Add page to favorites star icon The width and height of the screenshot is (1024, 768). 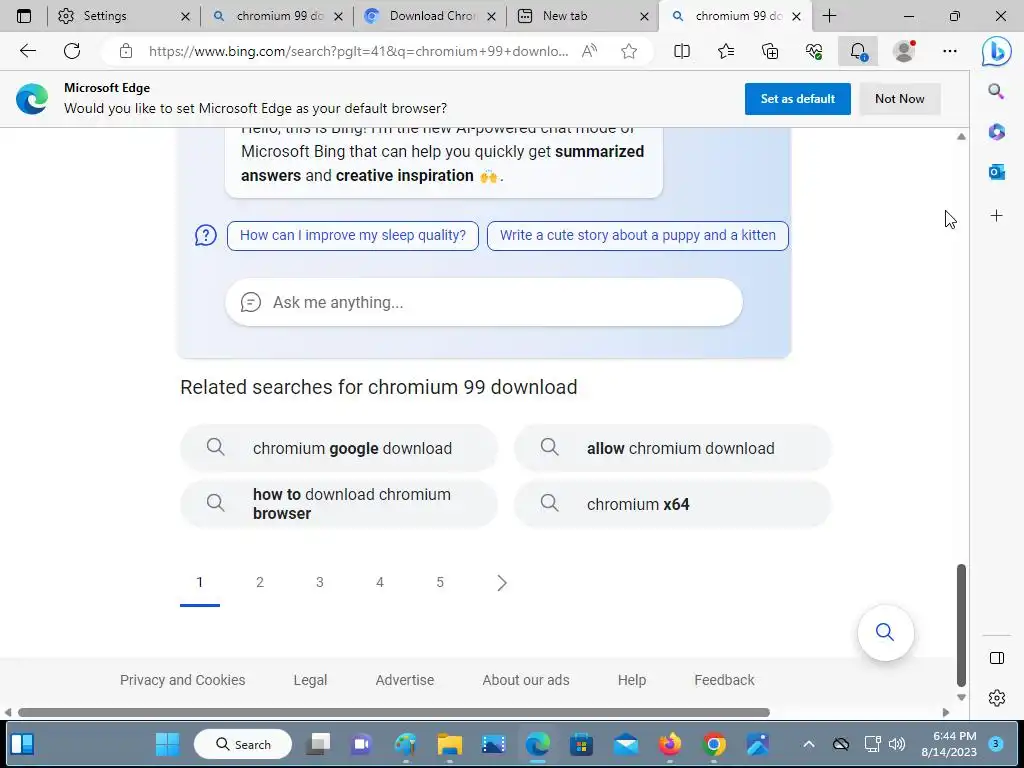(629, 51)
